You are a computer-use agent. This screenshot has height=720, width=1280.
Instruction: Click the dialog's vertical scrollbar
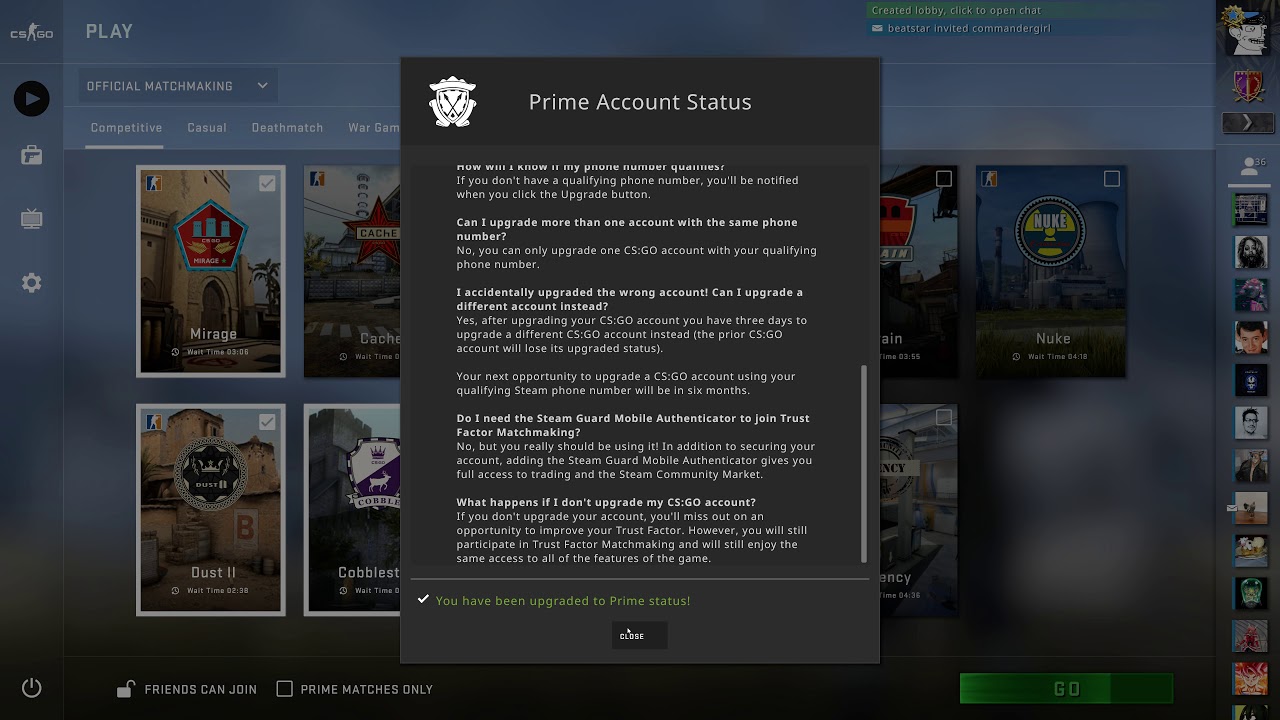click(x=864, y=463)
